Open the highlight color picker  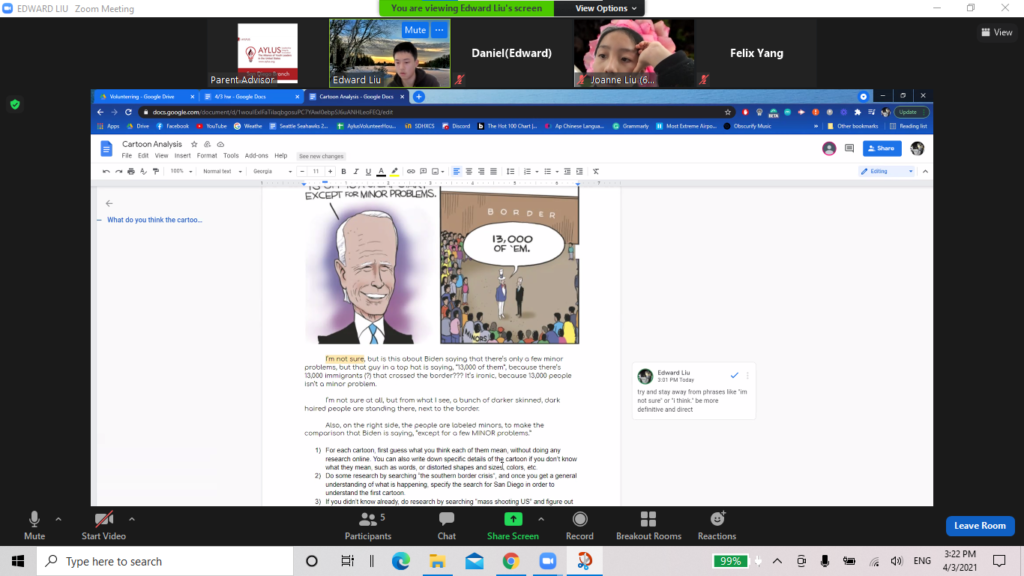tap(394, 171)
